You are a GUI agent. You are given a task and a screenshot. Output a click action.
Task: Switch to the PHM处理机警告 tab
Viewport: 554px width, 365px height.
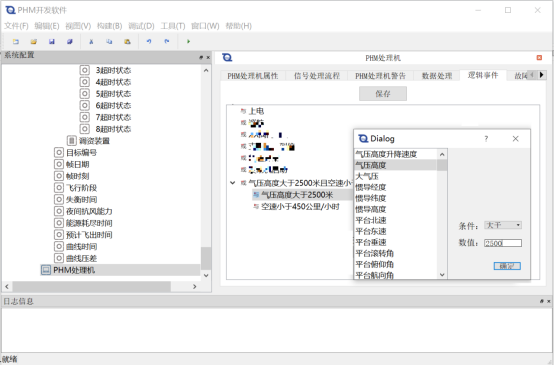point(380,76)
